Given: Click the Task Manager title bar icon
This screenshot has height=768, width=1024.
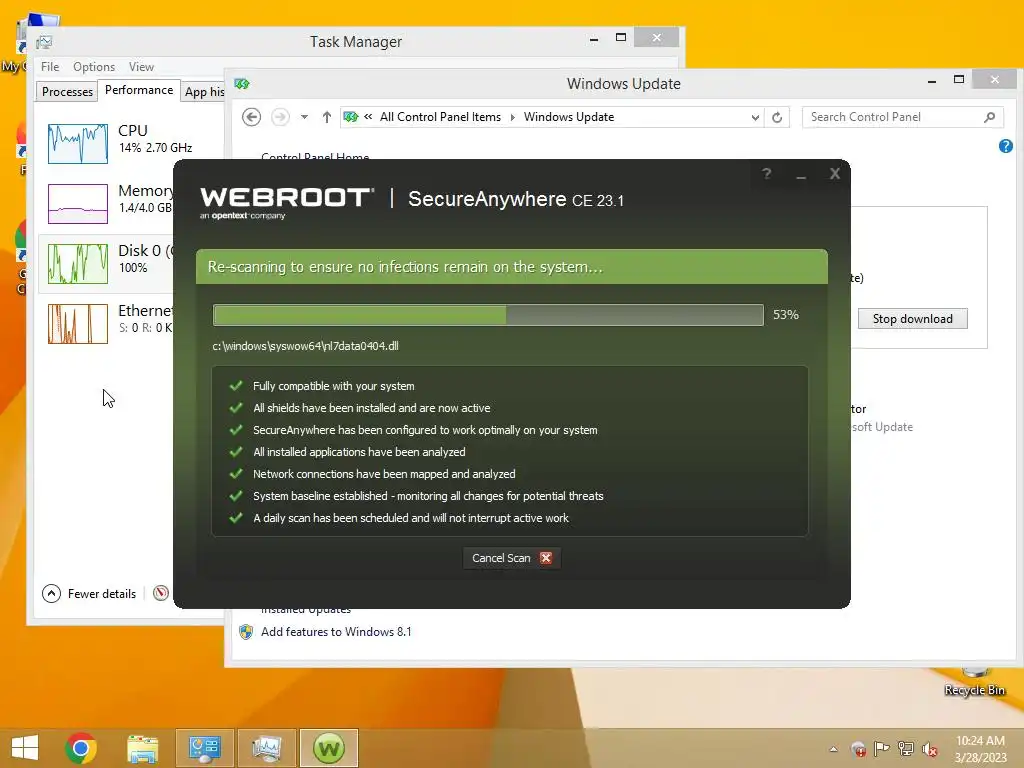Looking at the screenshot, I should [44, 42].
